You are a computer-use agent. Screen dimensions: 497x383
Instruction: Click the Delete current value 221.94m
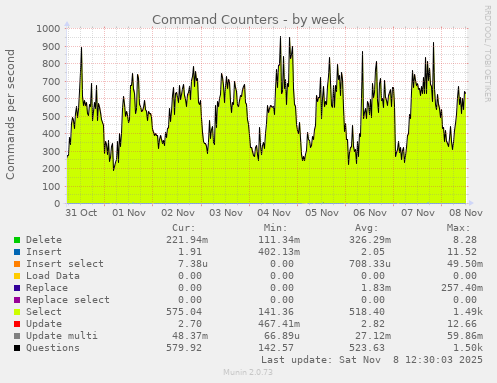pos(187,240)
